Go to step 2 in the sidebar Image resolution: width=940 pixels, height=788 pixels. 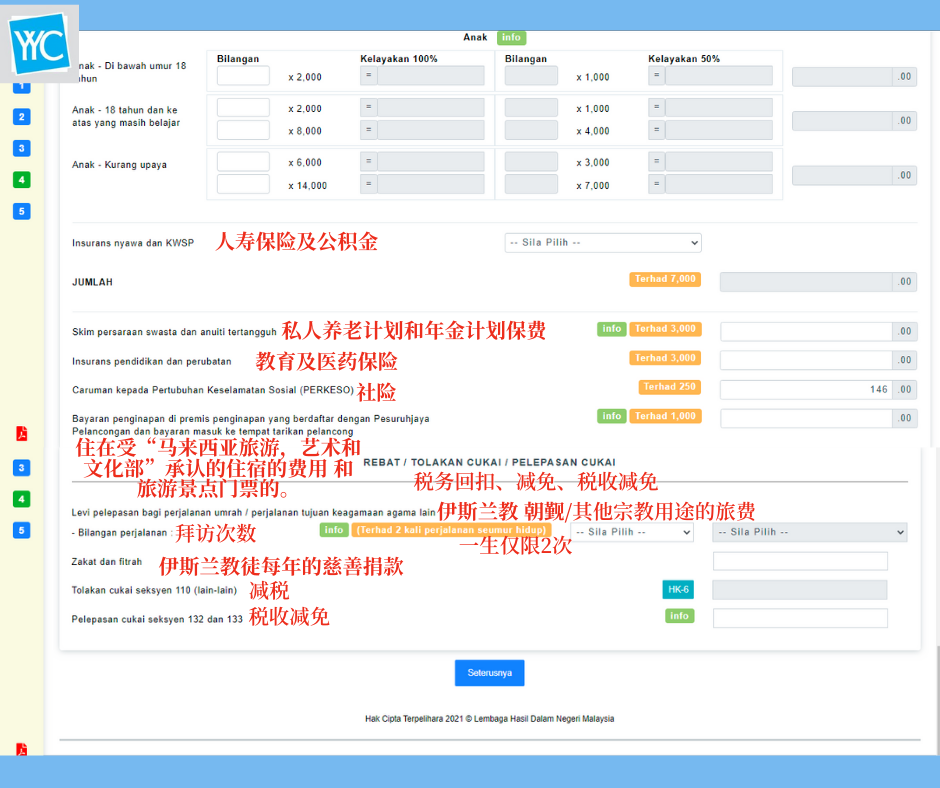tap(22, 117)
